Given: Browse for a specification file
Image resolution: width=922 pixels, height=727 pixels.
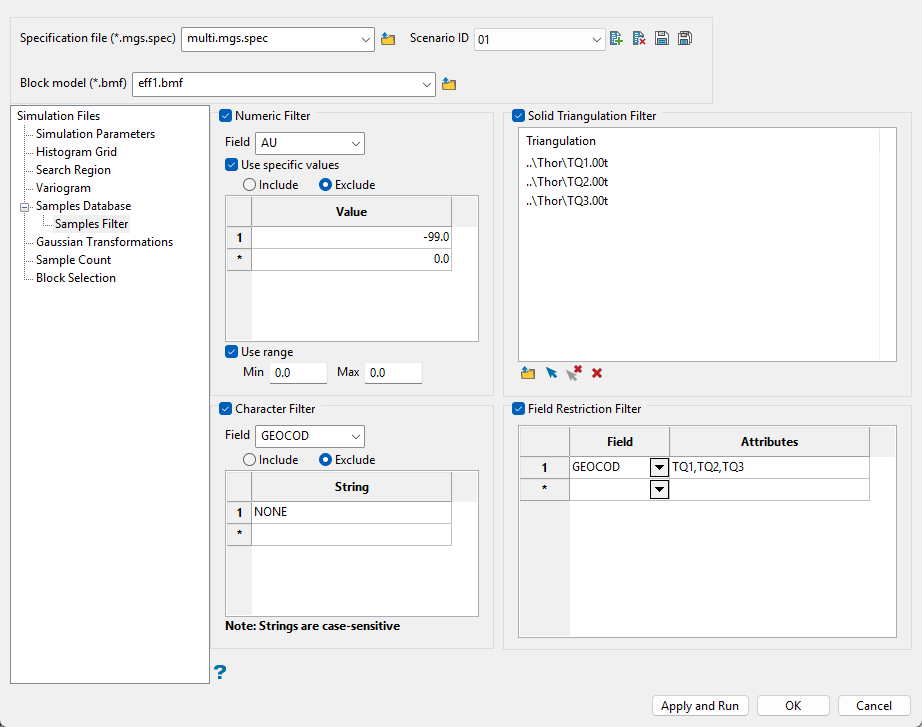Looking at the screenshot, I should [389, 39].
